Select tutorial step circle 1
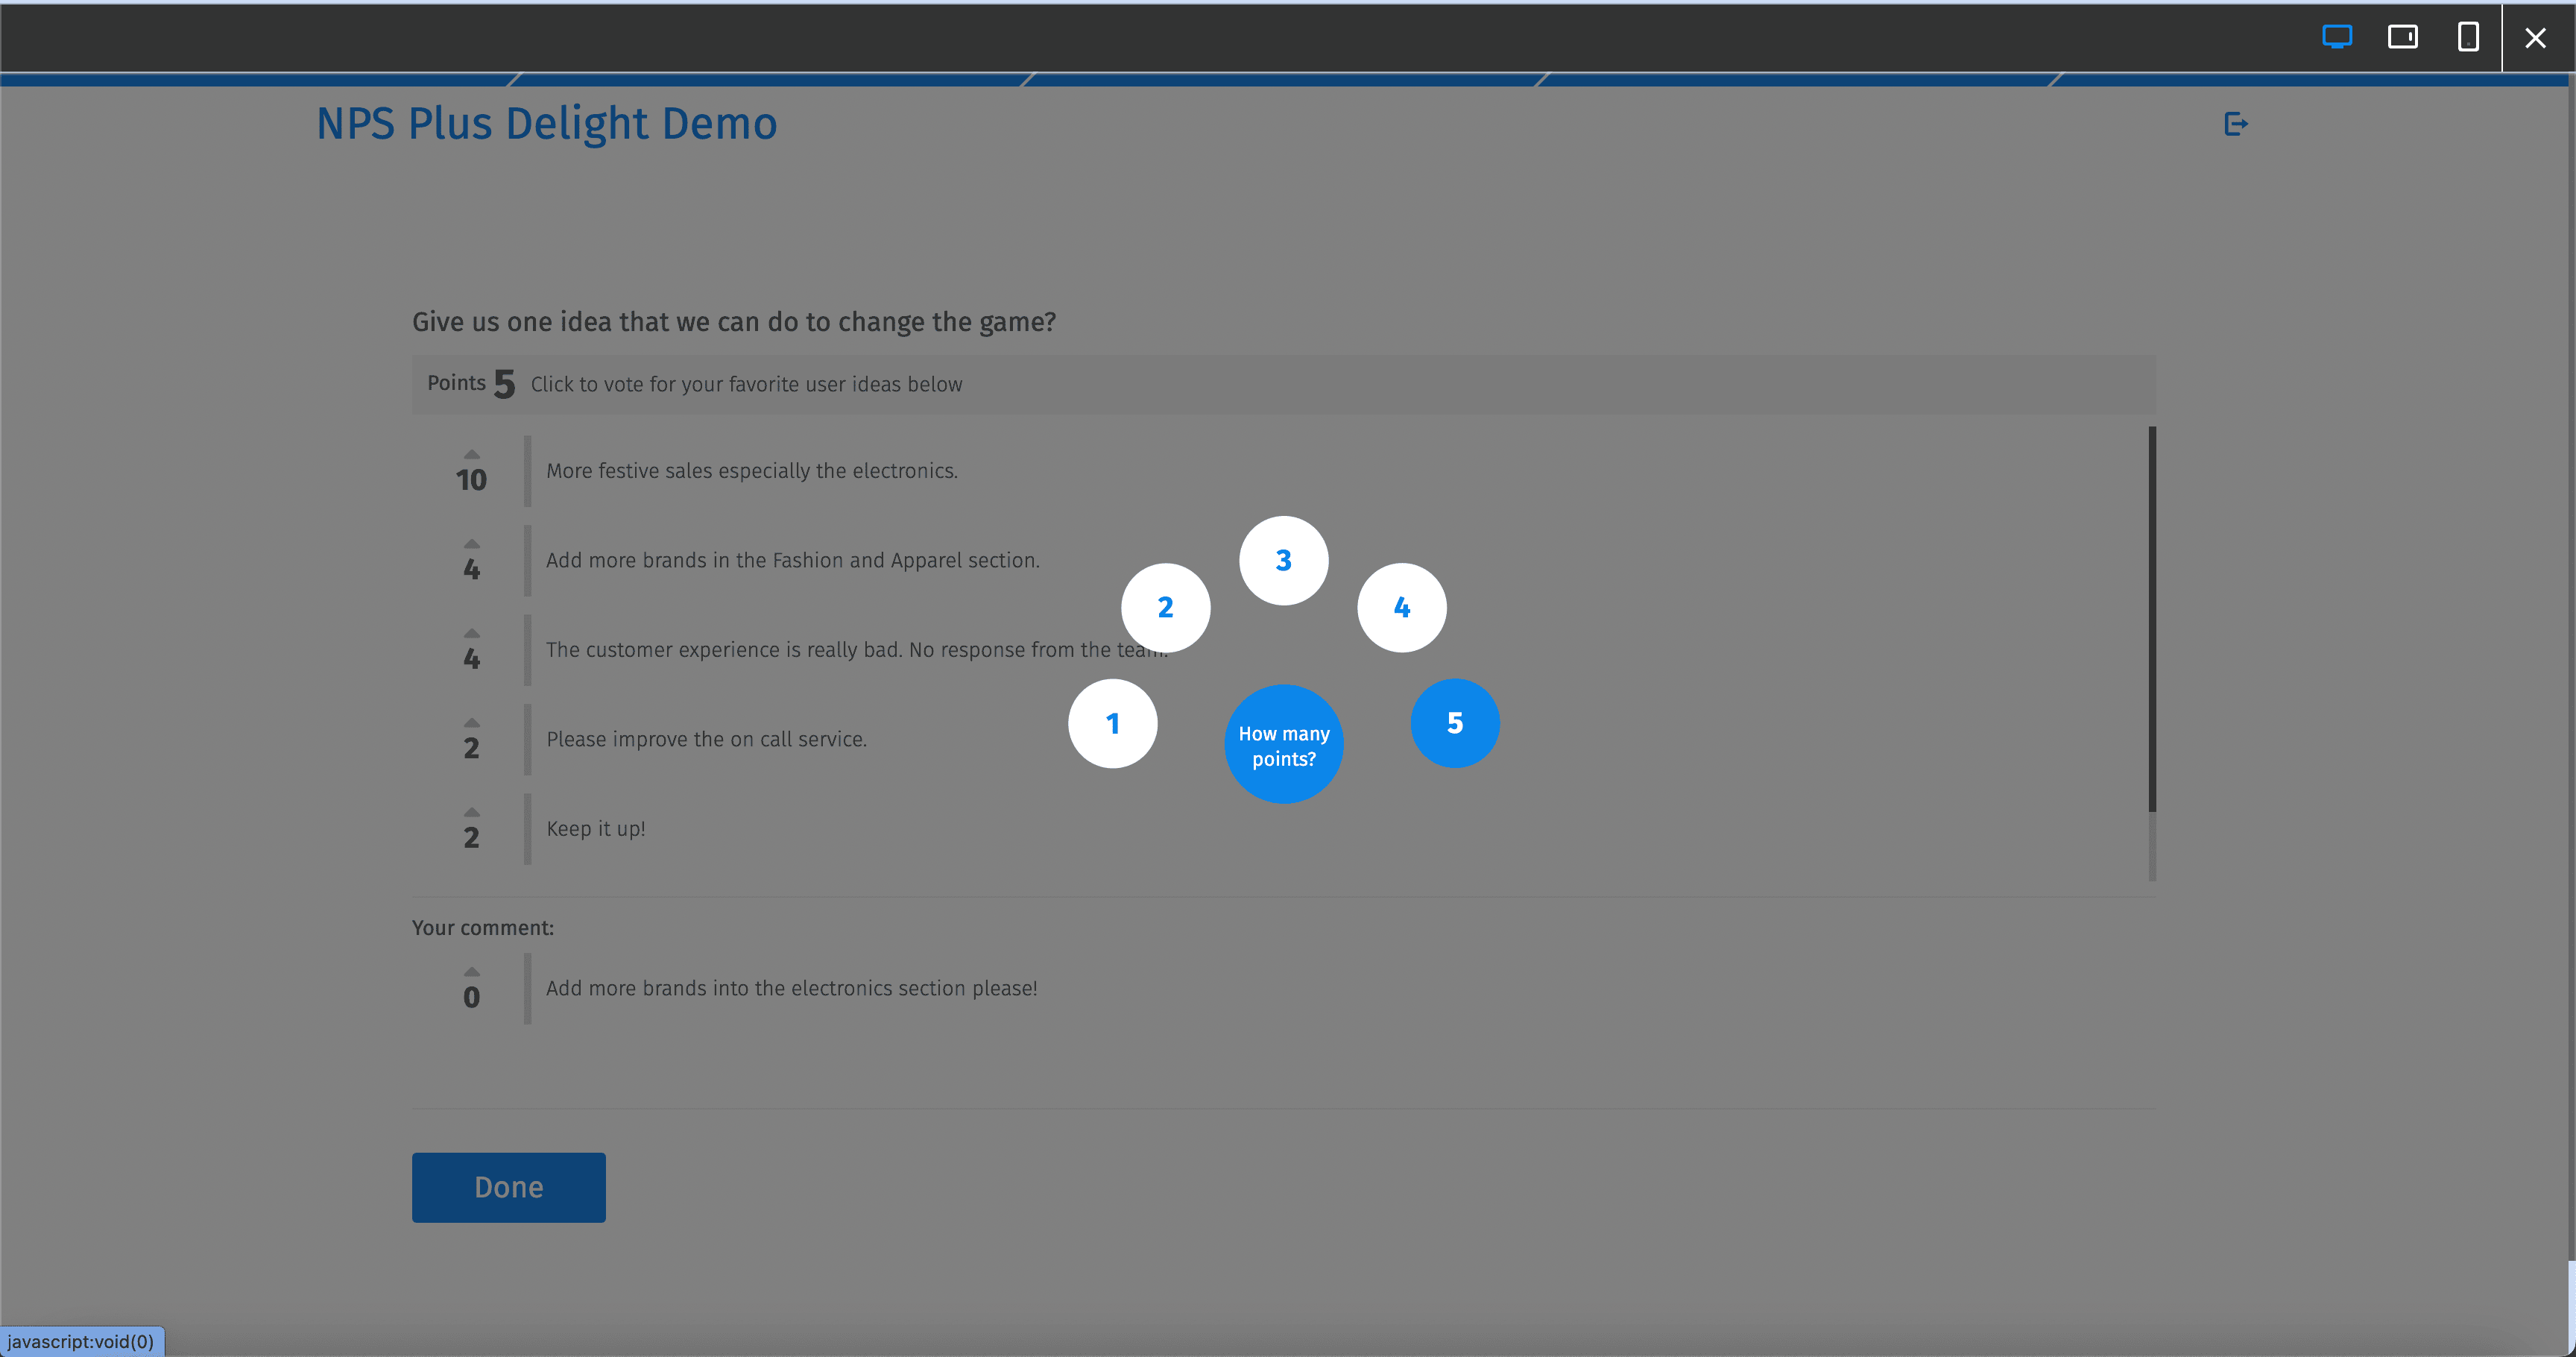The height and width of the screenshot is (1357, 2576). click(1112, 723)
